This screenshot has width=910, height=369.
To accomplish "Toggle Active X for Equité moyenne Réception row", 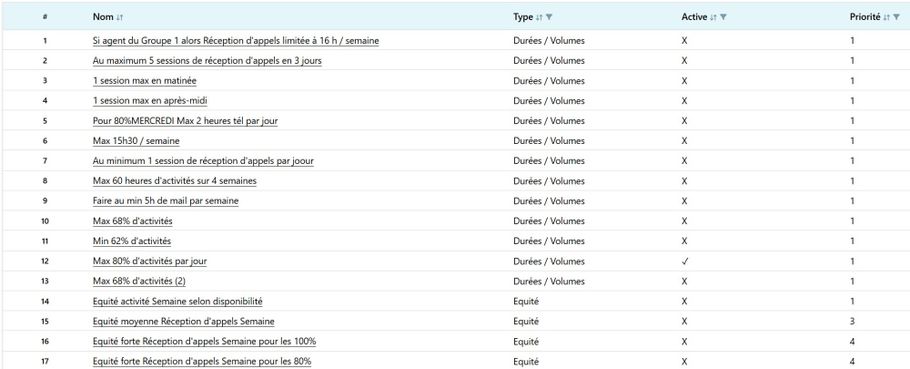I will 684,321.
